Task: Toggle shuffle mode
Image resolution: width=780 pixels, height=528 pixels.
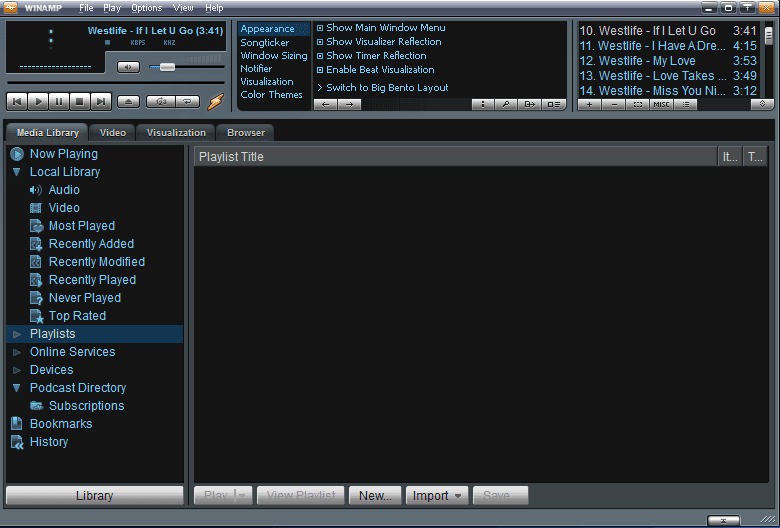Action: tap(160, 102)
